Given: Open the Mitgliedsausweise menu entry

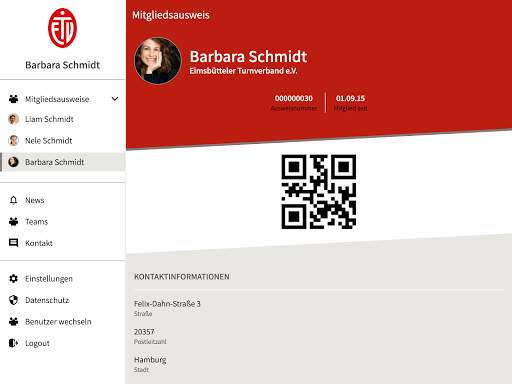Looking at the screenshot, I should tap(57, 99).
